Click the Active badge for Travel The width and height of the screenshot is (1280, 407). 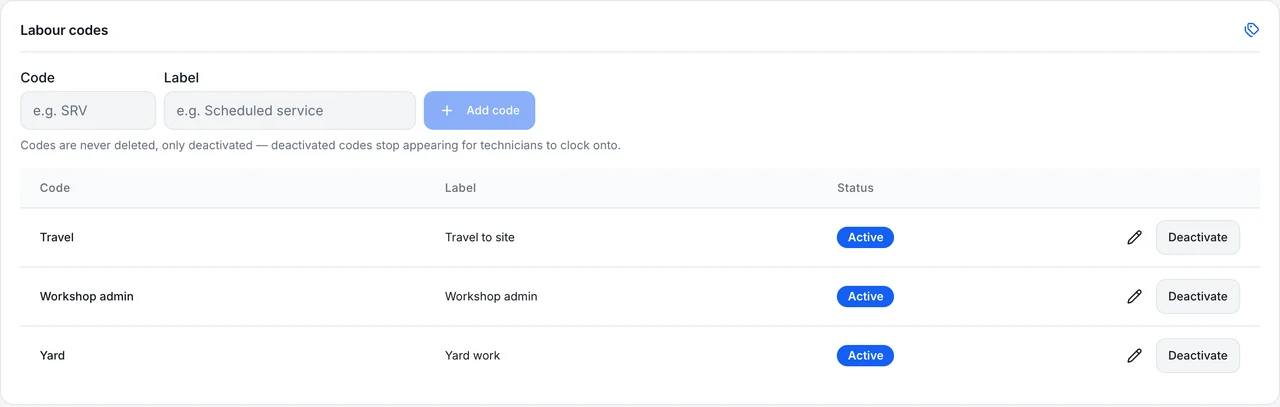coord(865,238)
